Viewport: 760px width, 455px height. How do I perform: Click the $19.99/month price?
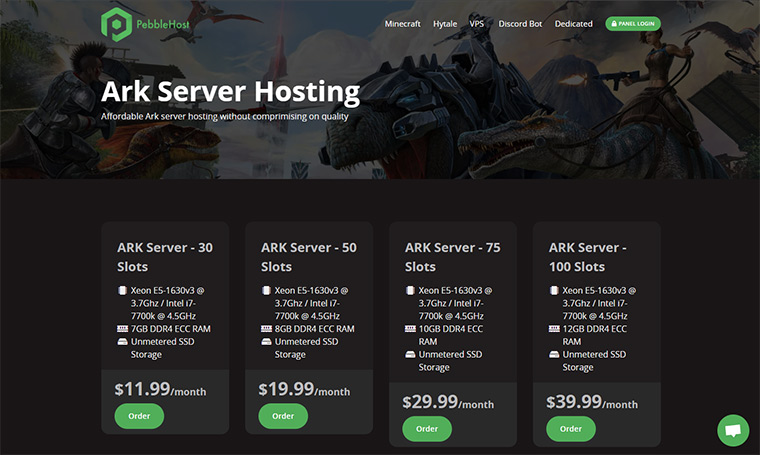coord(304,389)
